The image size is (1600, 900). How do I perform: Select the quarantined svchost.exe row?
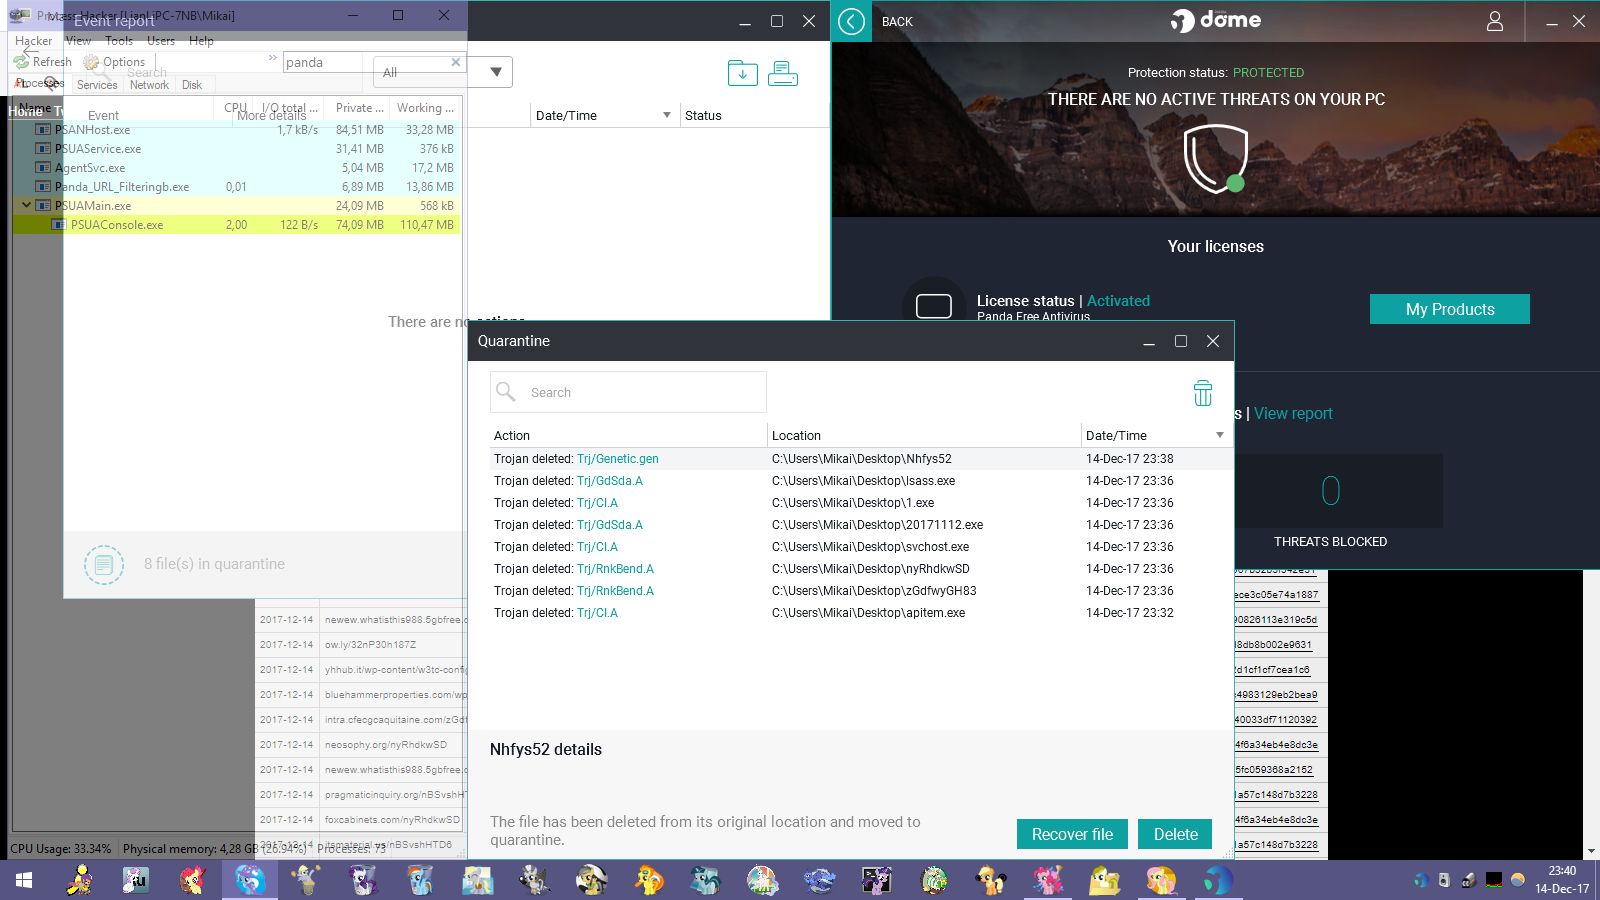click(860, 547)
